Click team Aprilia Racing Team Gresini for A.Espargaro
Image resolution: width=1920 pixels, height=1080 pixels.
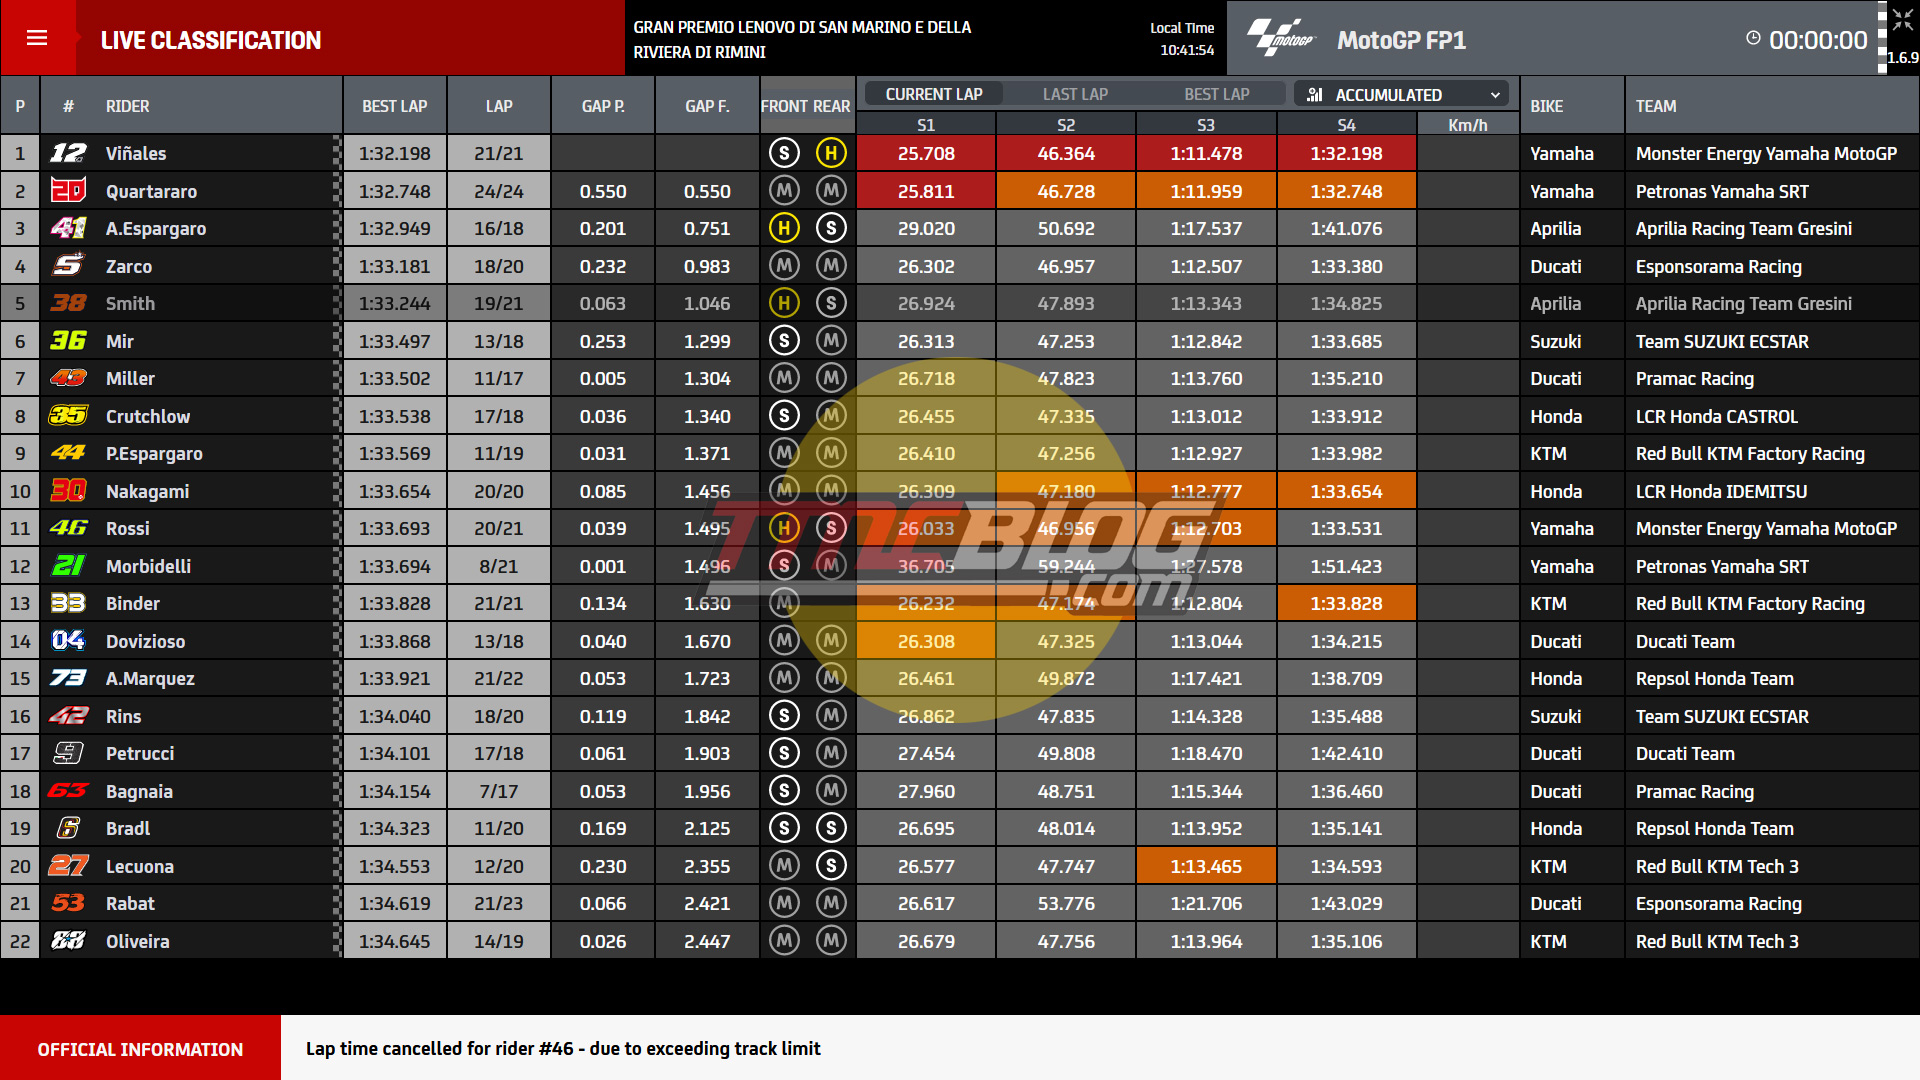1743,228
